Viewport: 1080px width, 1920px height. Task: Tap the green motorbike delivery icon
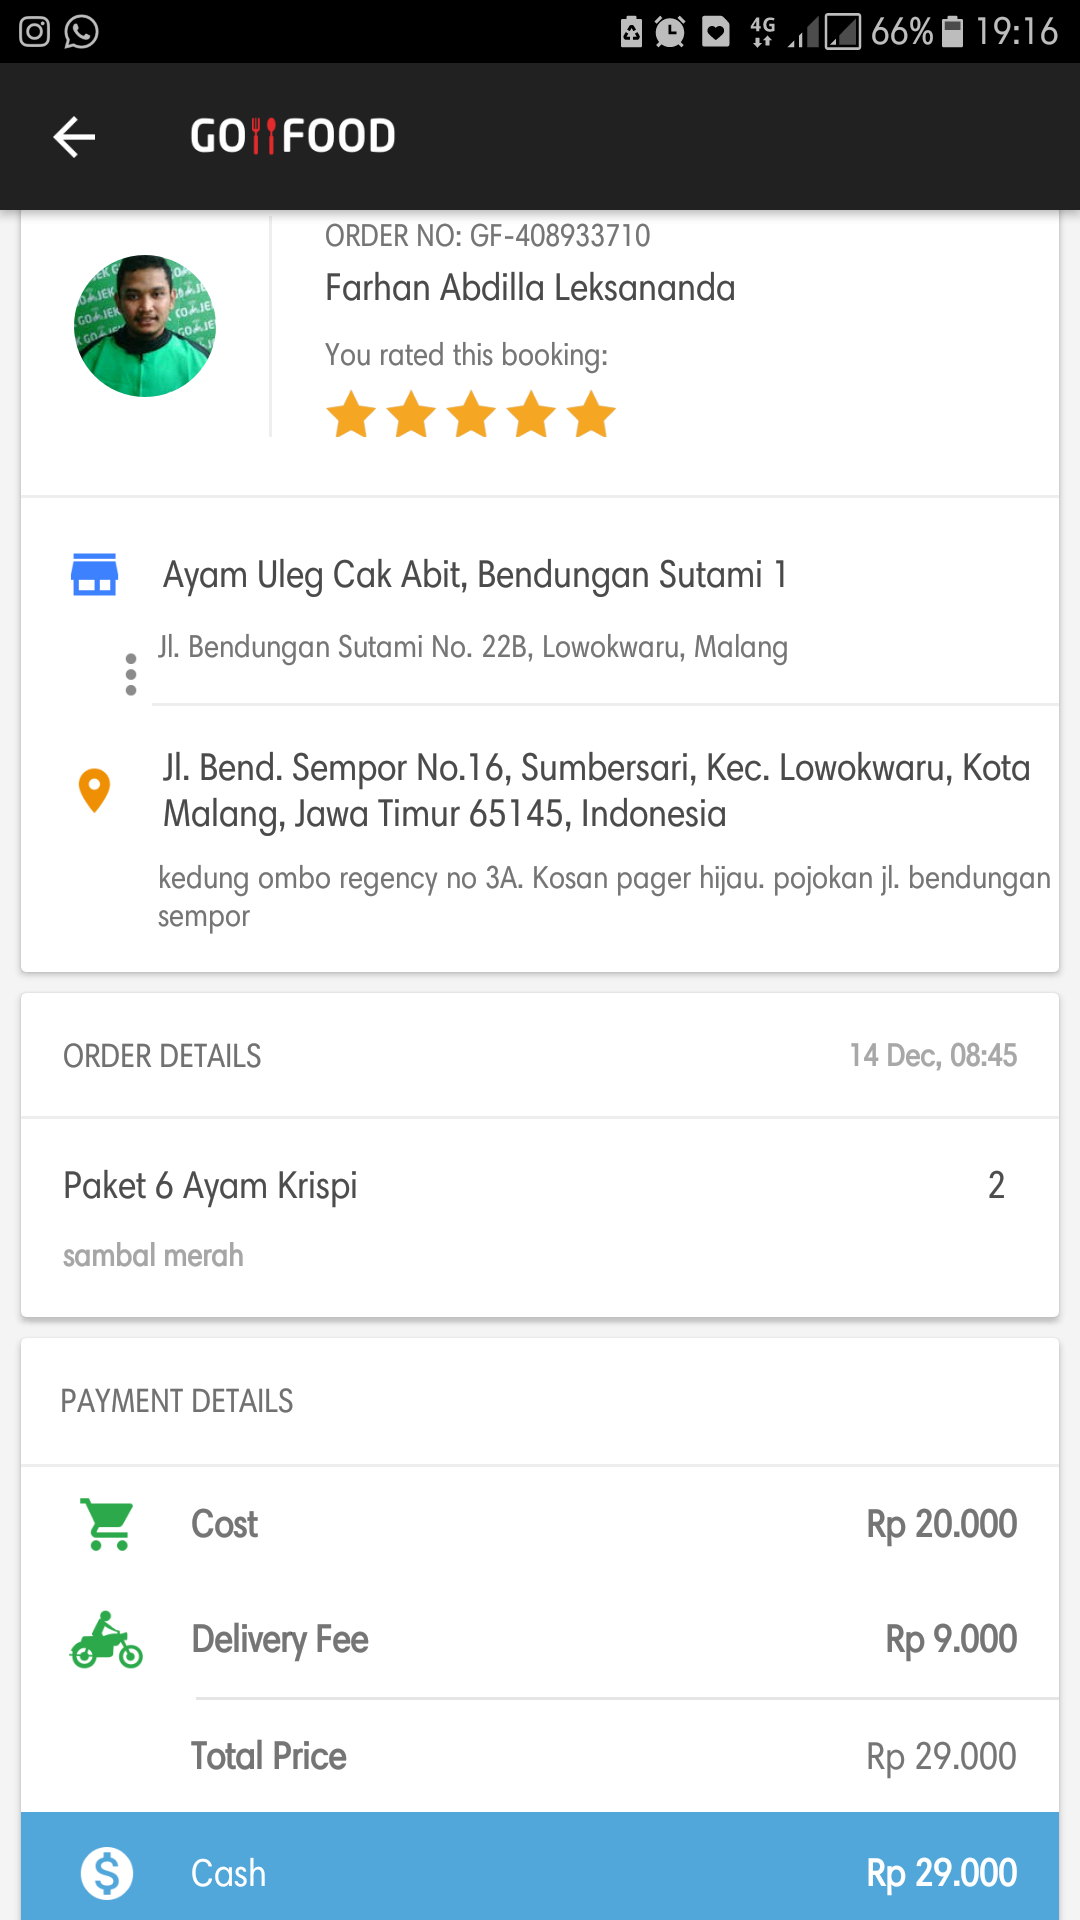(106, 1640)
